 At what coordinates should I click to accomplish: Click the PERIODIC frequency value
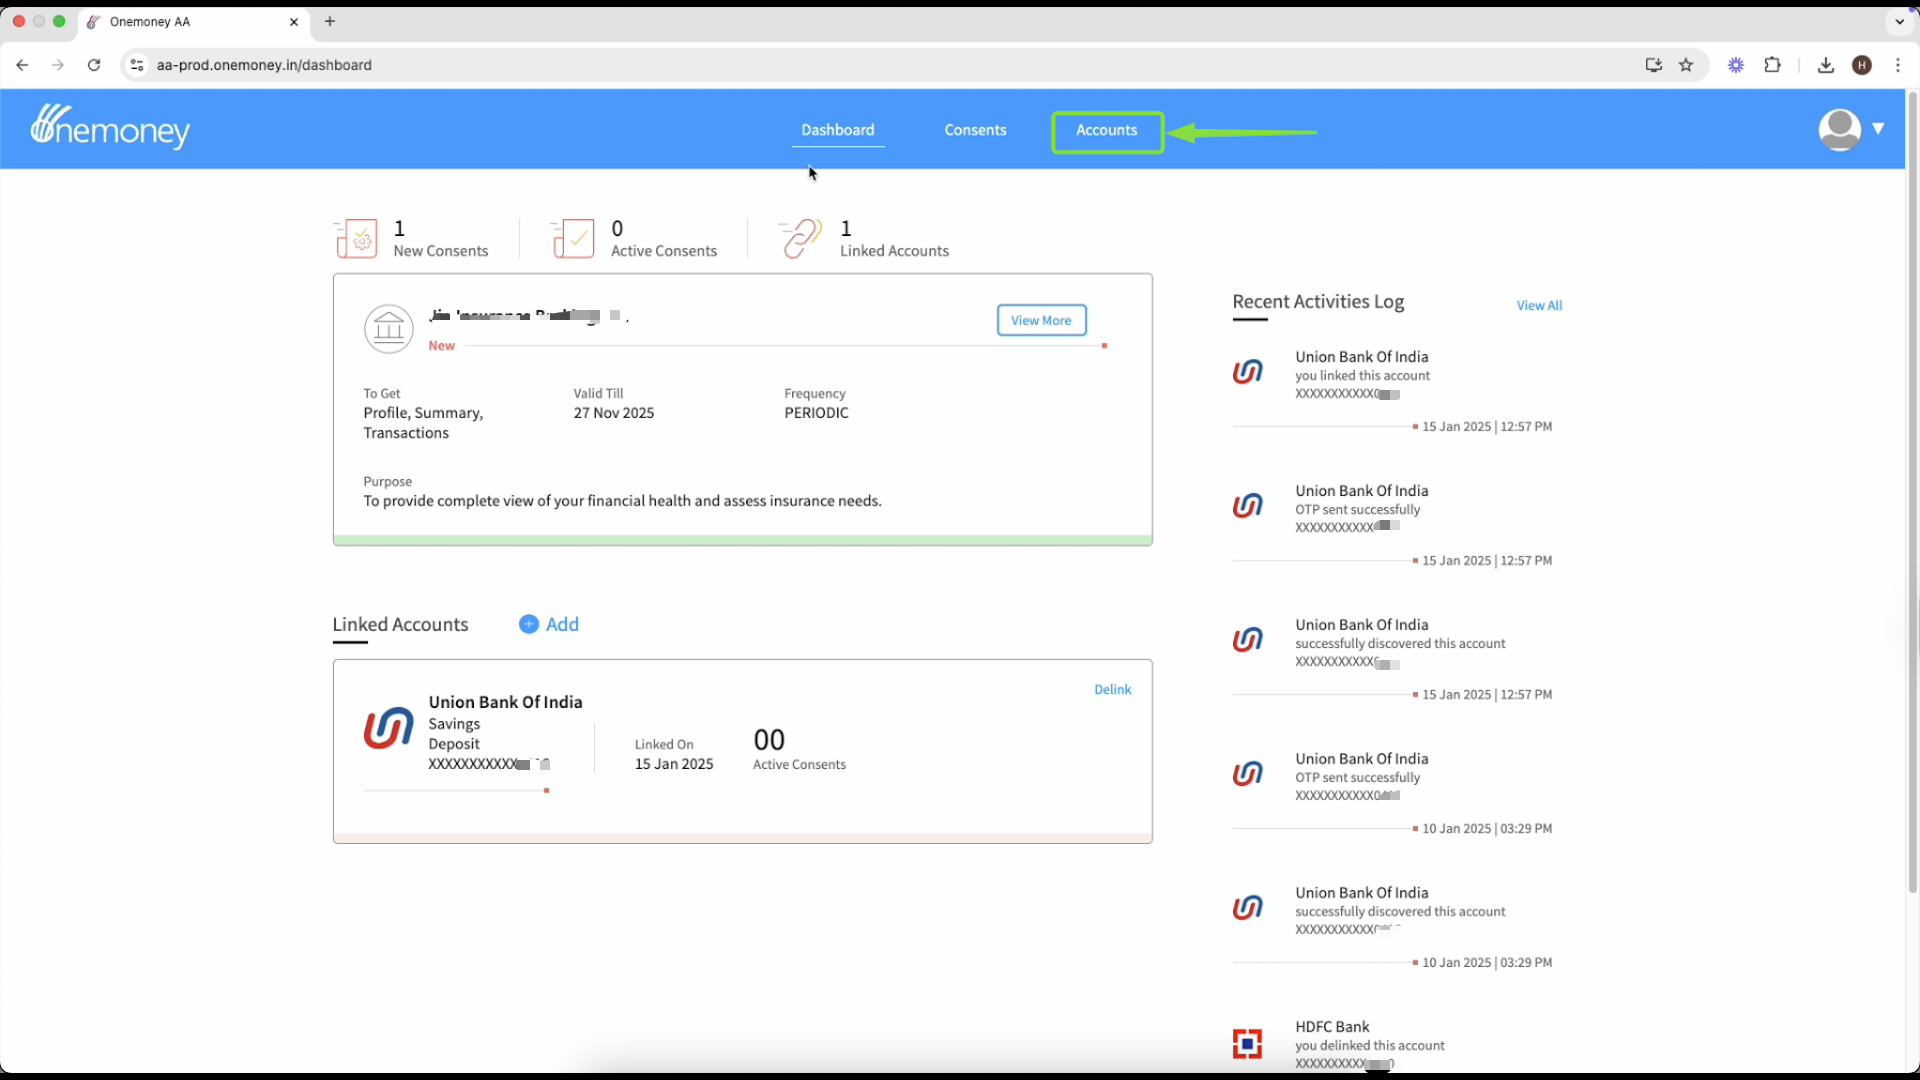pyautogui.click(x=816, y=413)
